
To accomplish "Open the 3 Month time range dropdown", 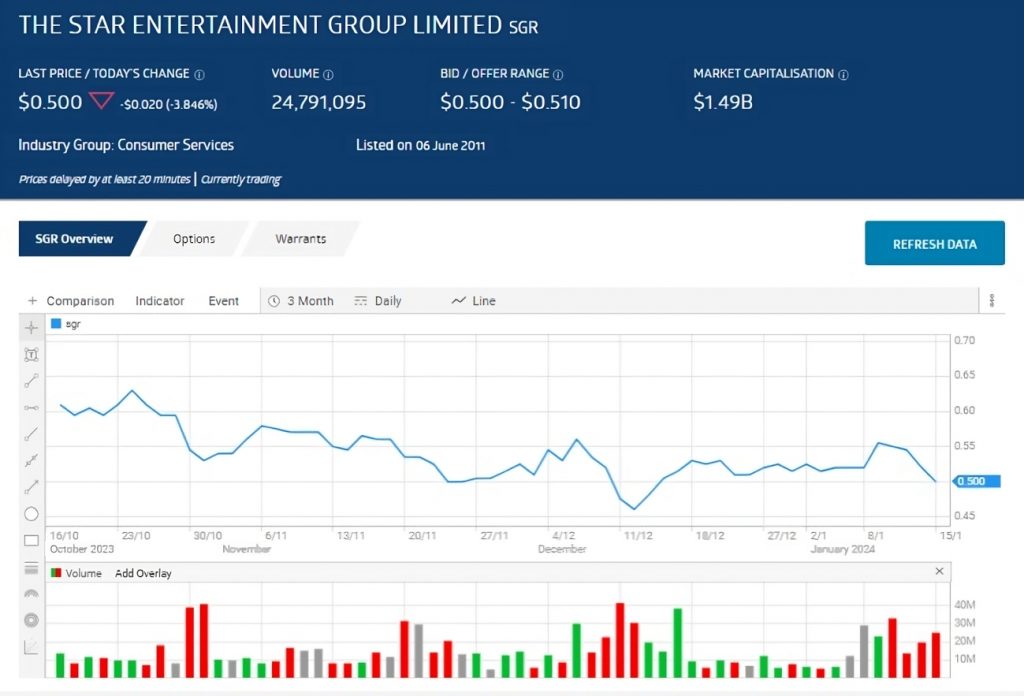I will coord(301,301).
